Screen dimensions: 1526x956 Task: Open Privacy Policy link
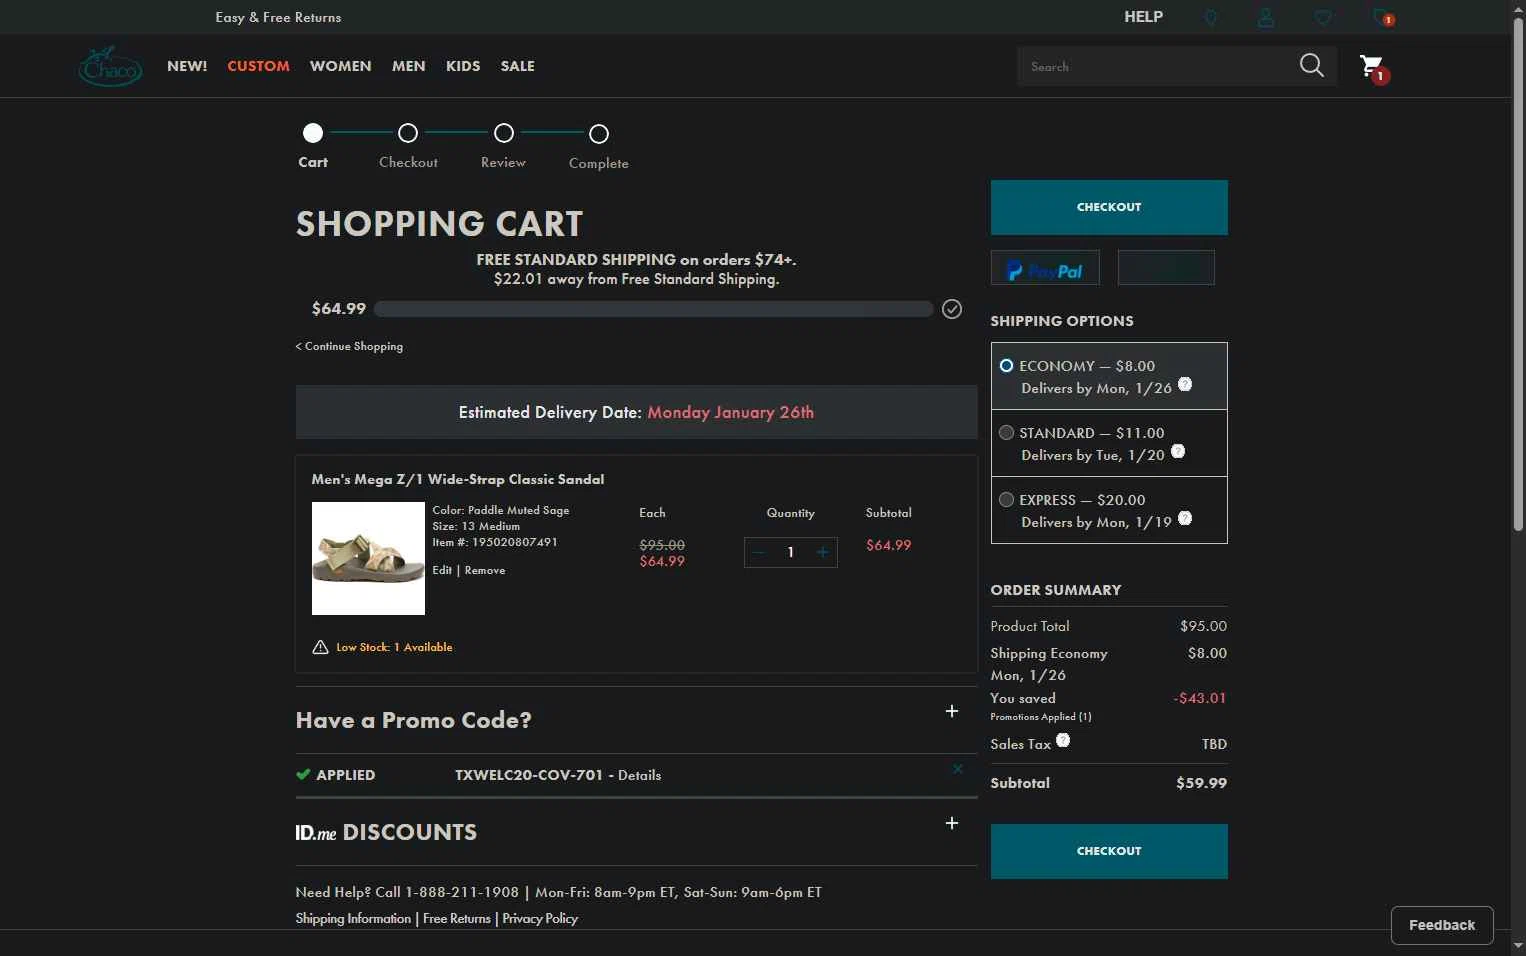point(540,918)
